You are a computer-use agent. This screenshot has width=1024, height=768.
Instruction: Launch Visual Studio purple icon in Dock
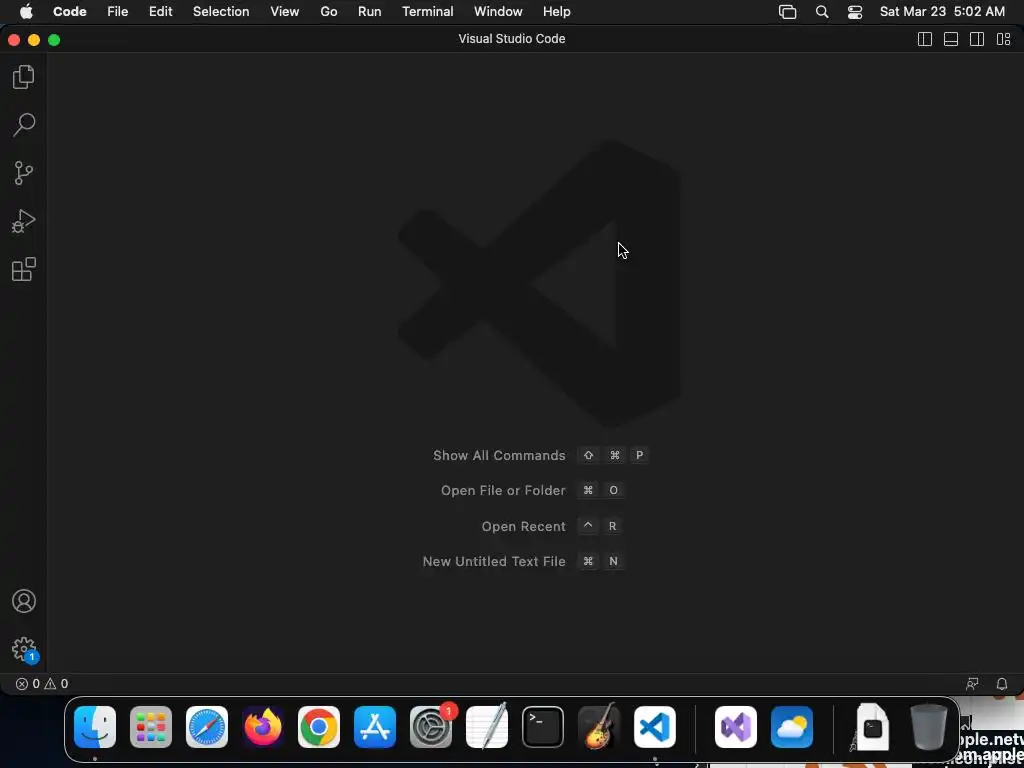(x=736, y=727)
